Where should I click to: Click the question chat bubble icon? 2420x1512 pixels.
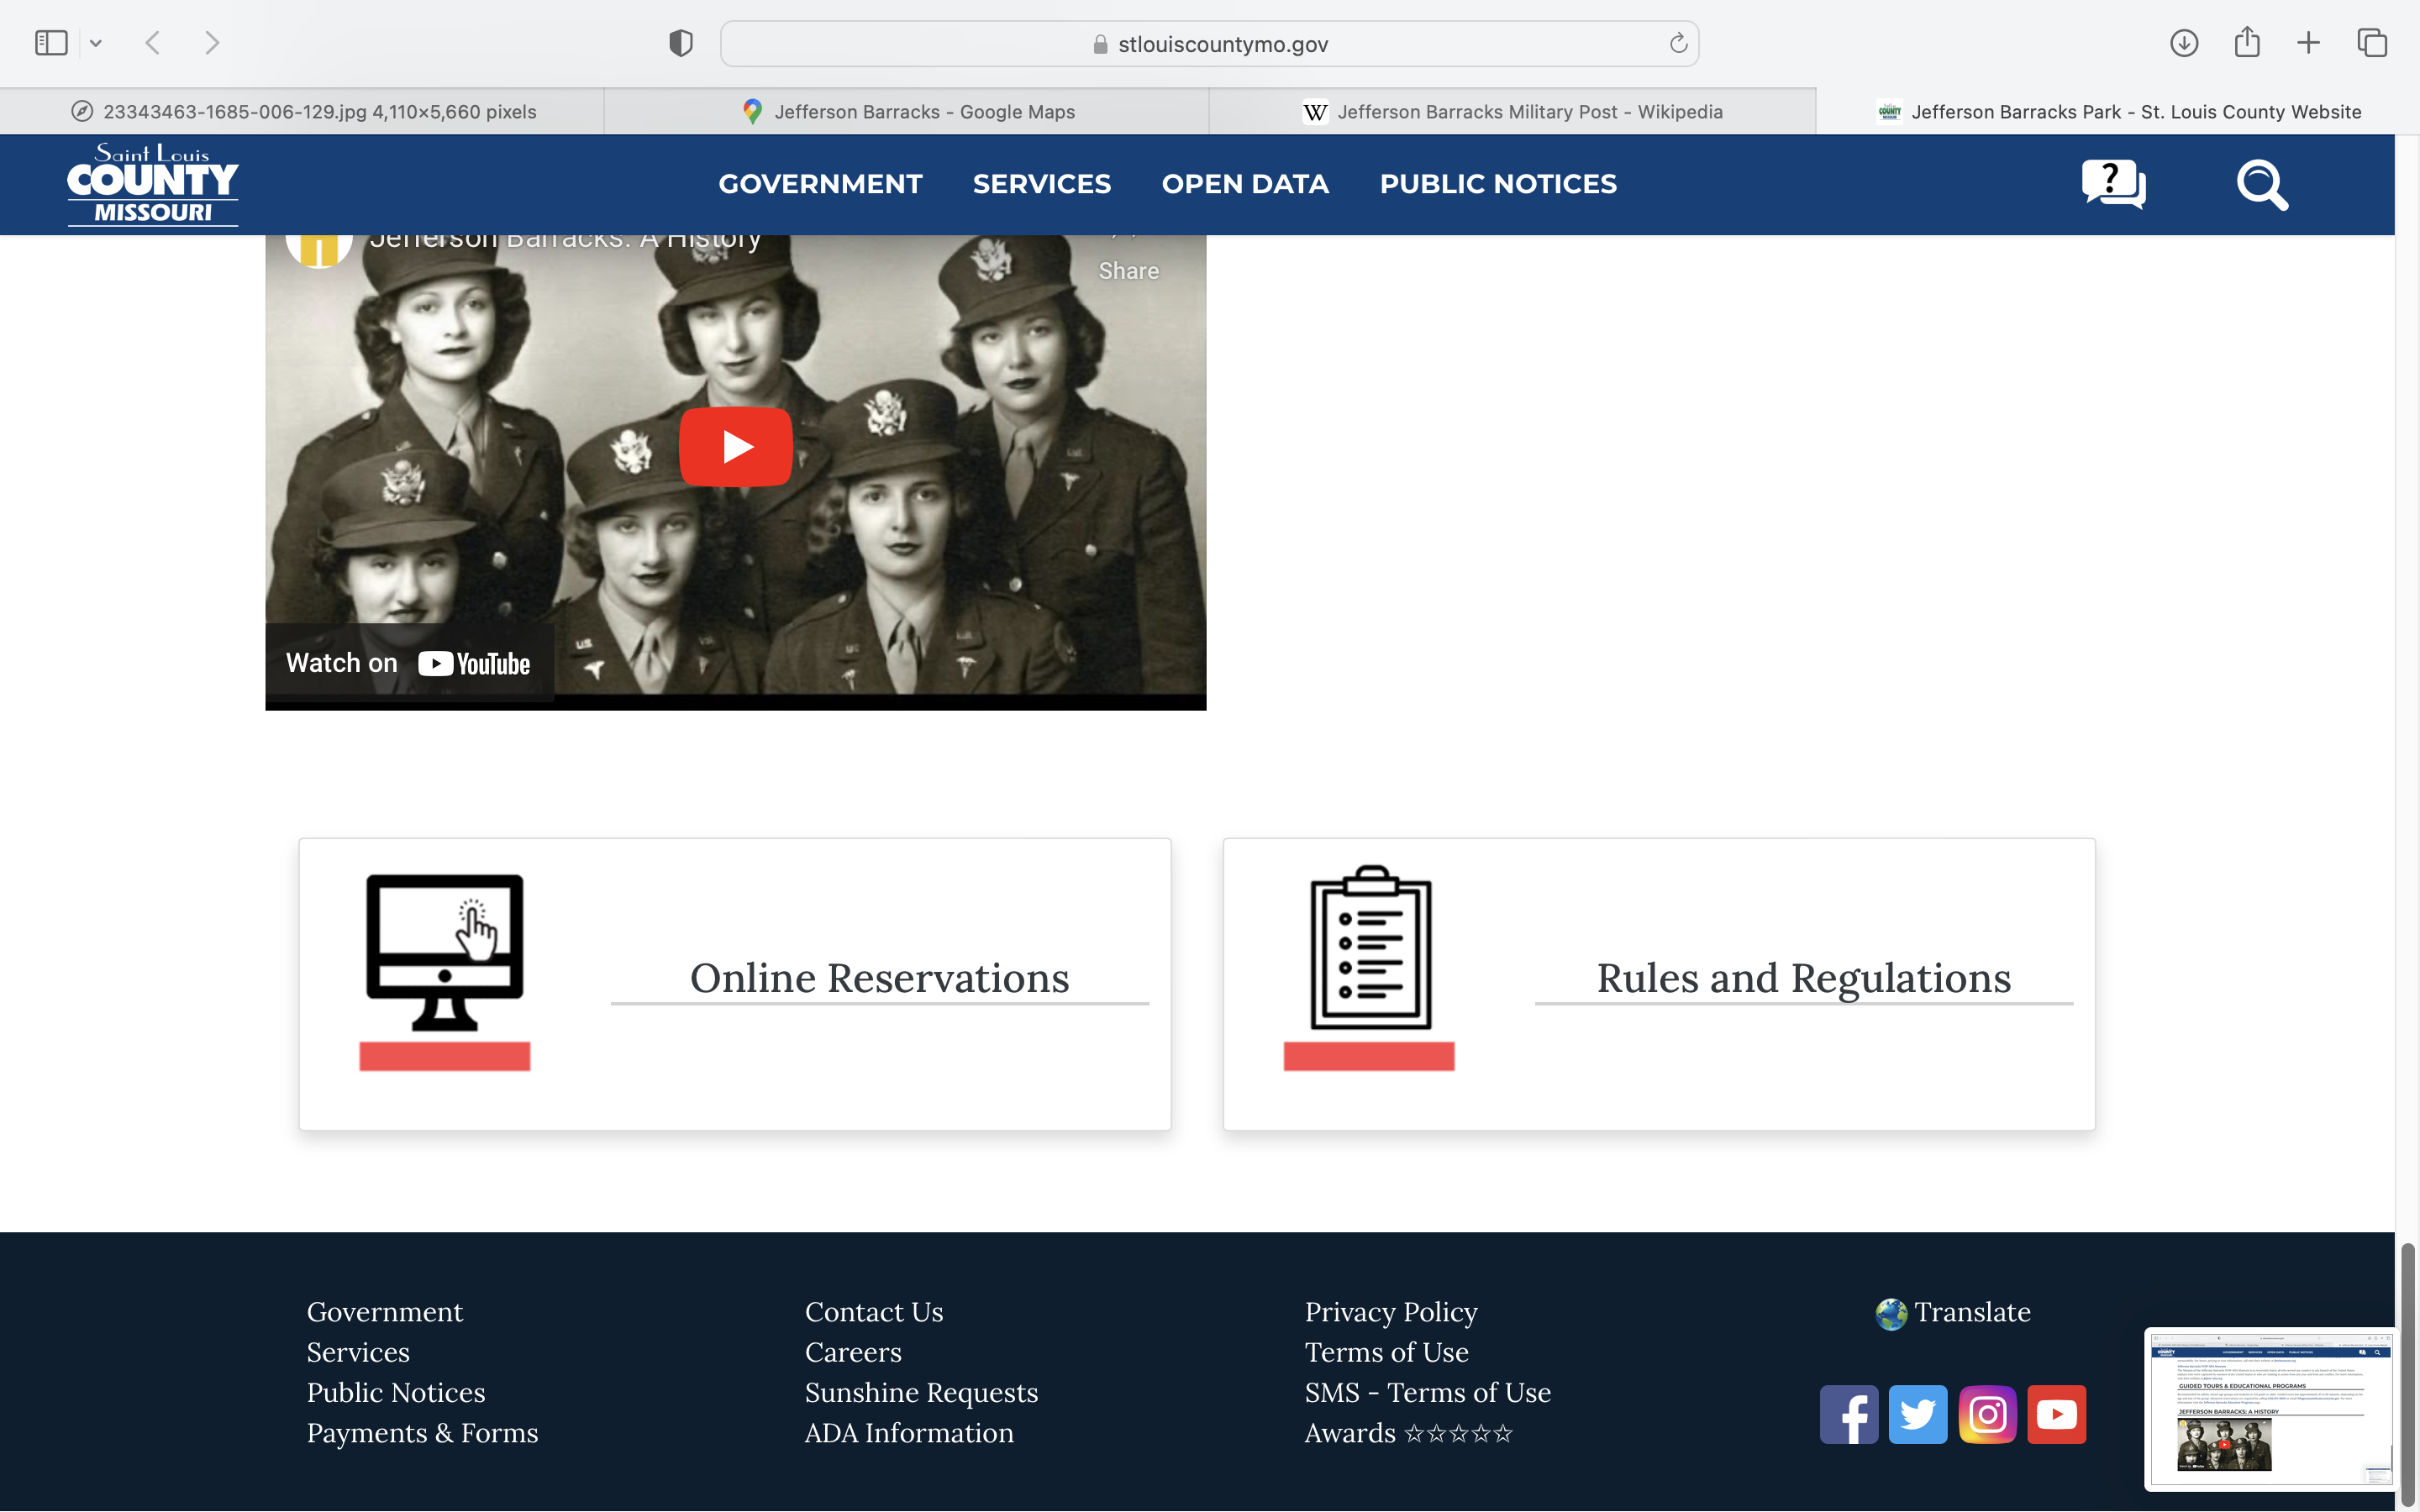pos(2113,184)
